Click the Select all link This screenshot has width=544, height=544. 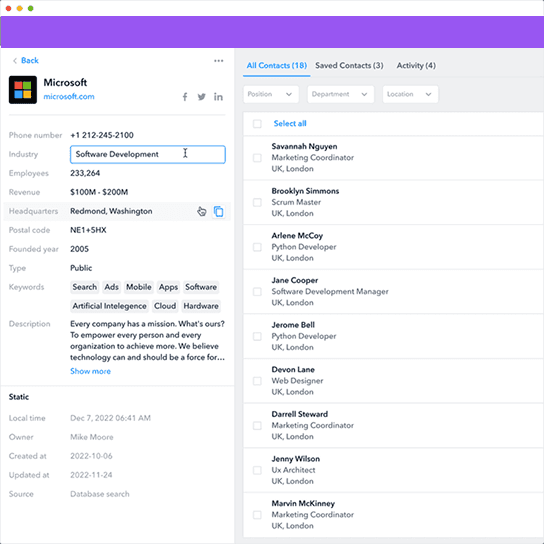coord(290,124)
